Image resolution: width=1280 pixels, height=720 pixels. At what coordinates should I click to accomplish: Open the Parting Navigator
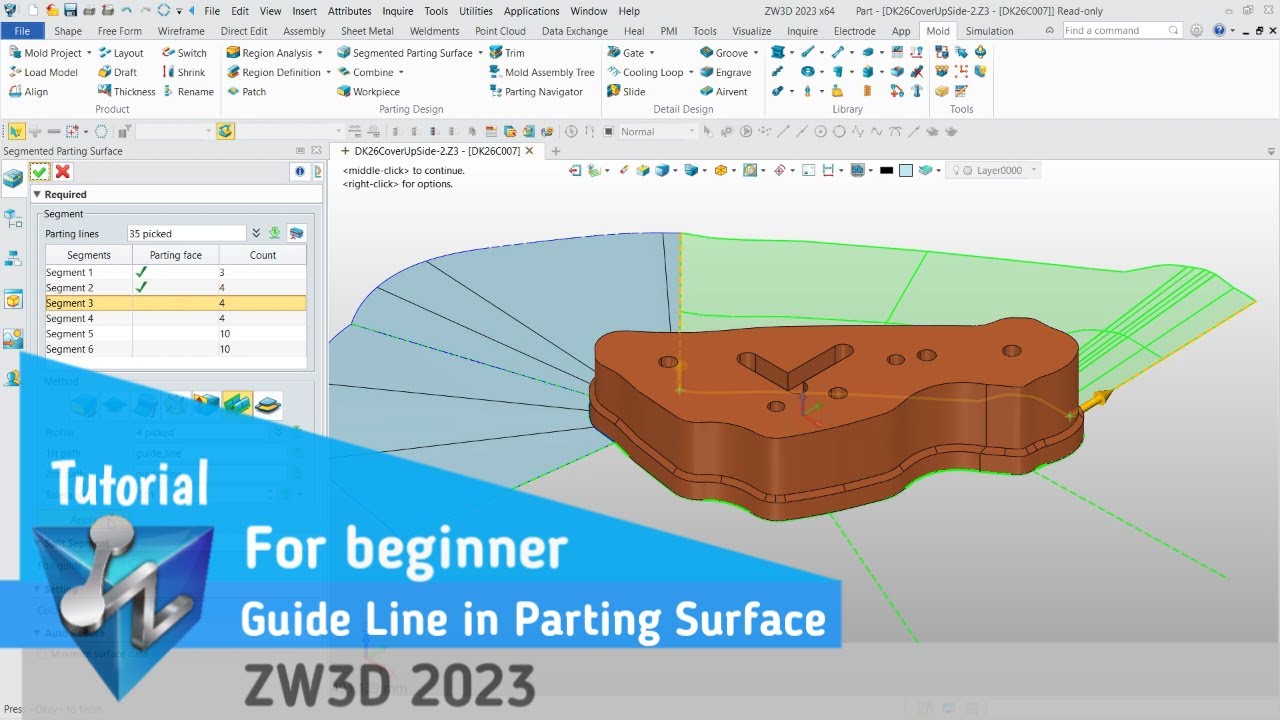click(536, 91)
